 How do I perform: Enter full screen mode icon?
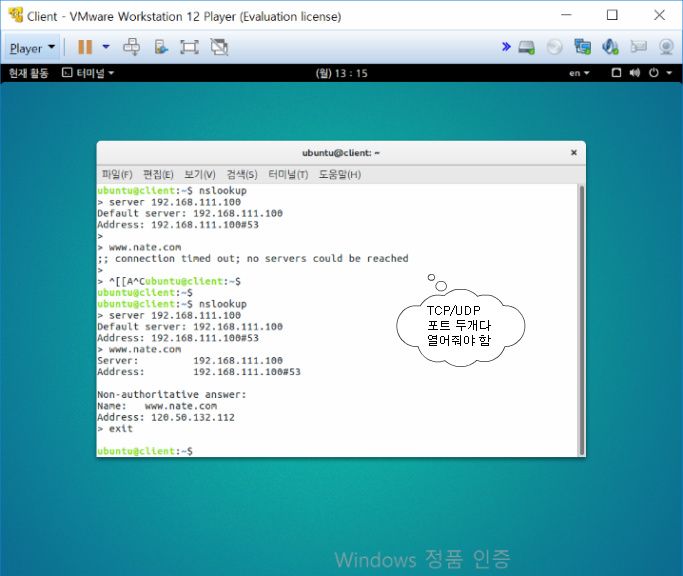coord(189,47)
